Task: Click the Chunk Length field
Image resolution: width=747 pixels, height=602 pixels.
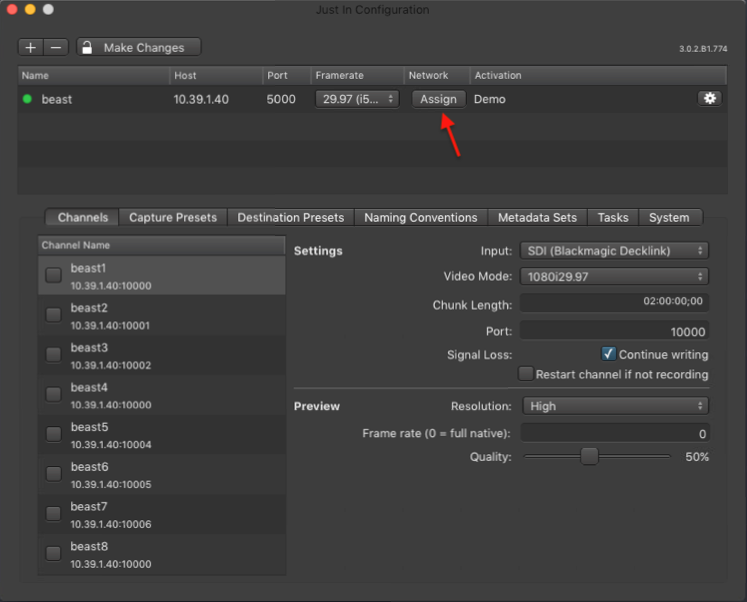Action: pos(614,301)
